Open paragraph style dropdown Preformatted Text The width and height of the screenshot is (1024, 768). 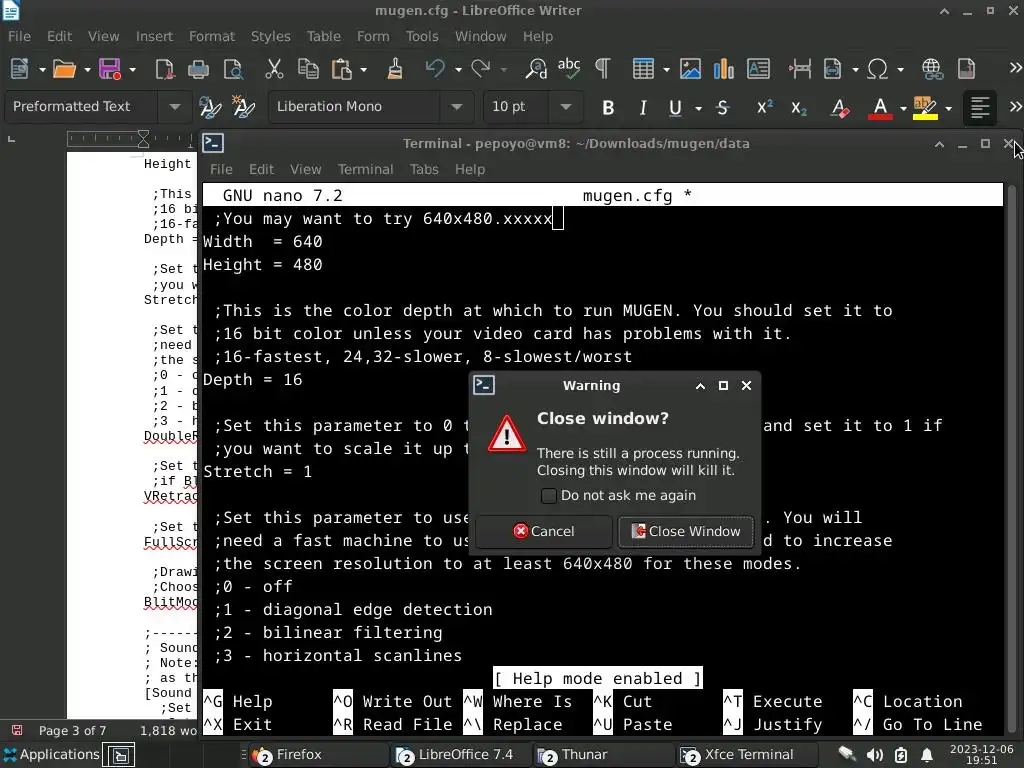tap(174, 106)
